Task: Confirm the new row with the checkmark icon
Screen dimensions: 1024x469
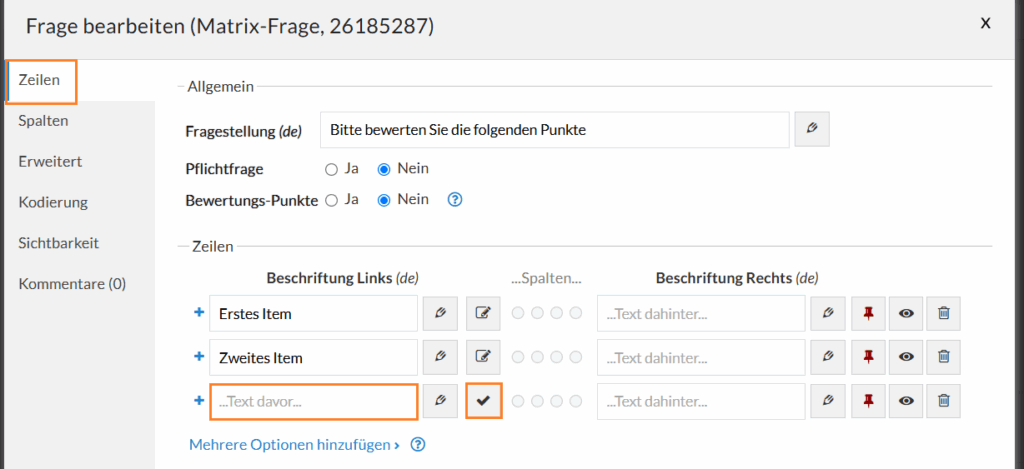Action: pyautogui.click(x=484, y=401)
